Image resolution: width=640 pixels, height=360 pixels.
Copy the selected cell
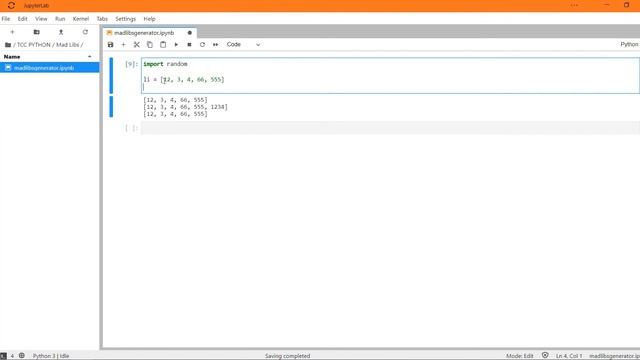coord(150,44)
